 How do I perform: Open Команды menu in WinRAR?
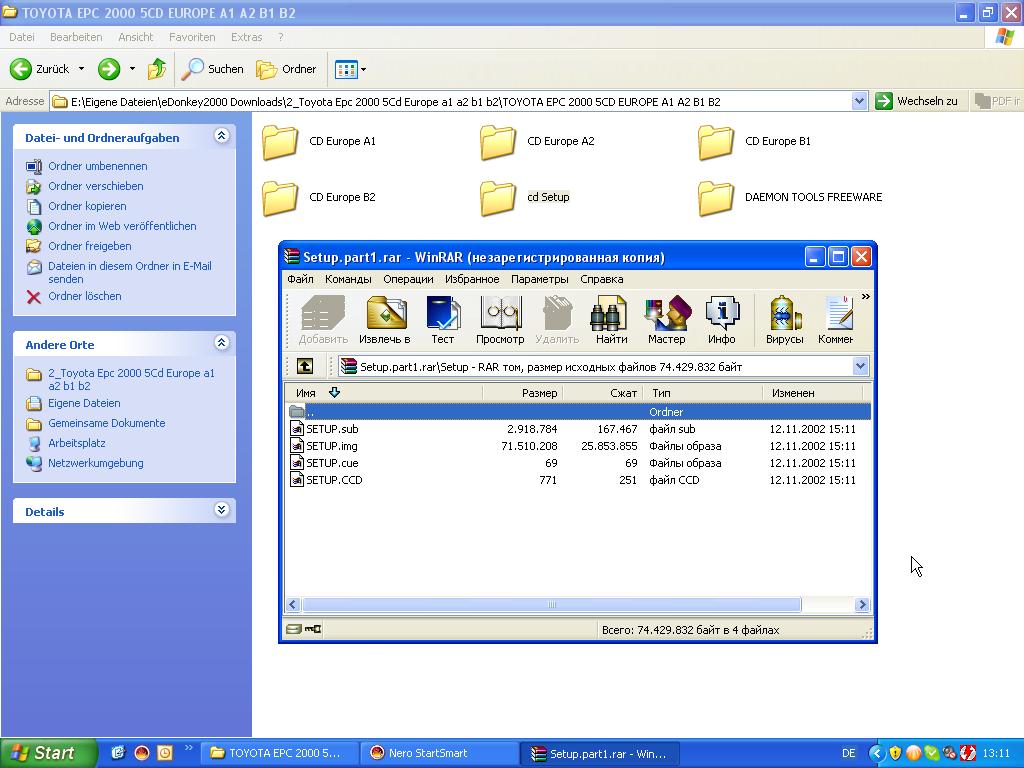tap(348, 279)
